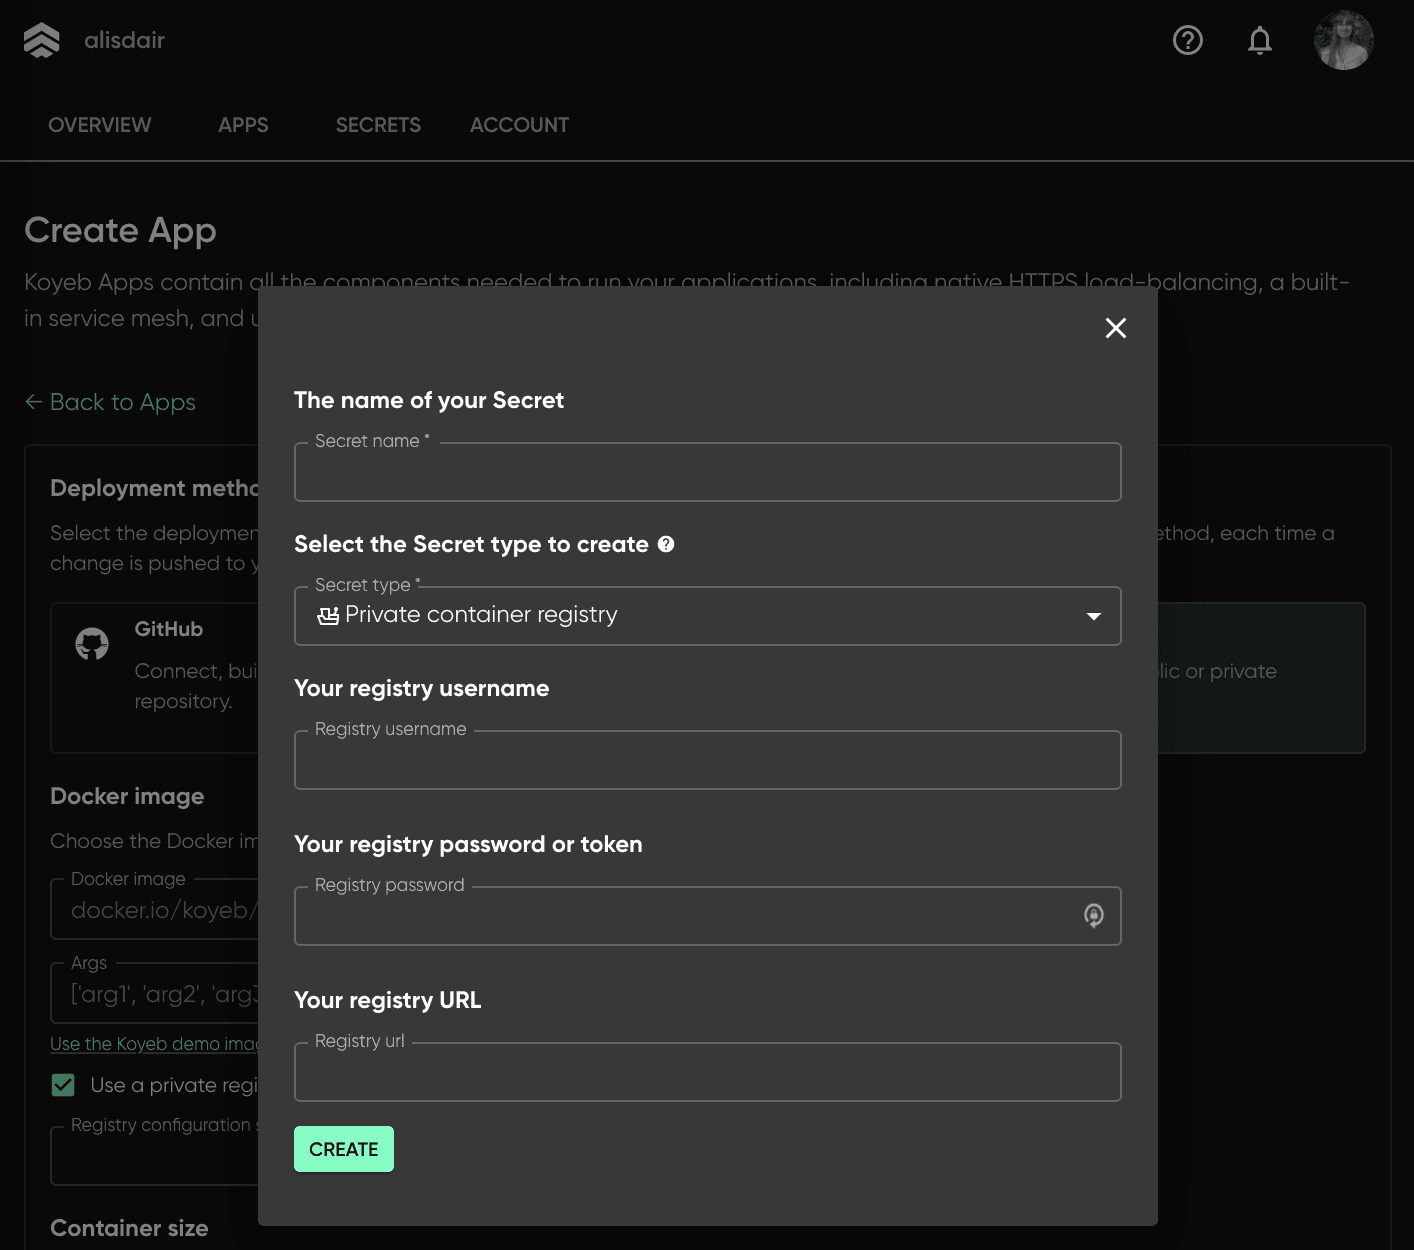This screenshot has width=1414, height=1250.
Task: Focus the Secret name input field
Action: pyautogui.click(x=707, y=474)
